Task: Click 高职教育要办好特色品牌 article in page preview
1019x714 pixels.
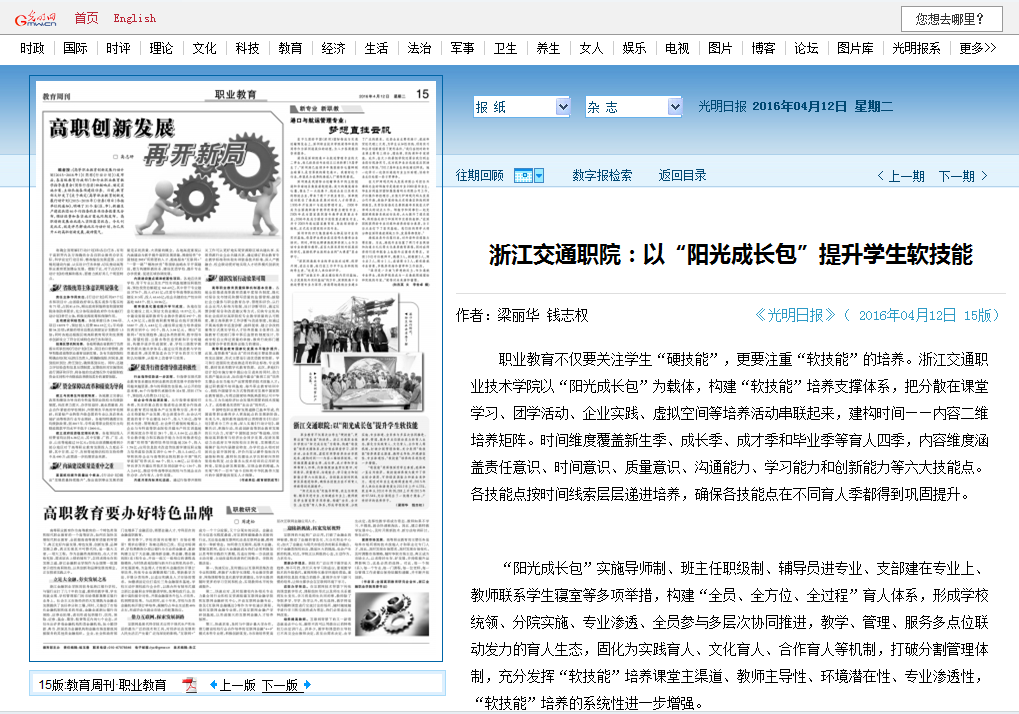Action: [128, 513]
